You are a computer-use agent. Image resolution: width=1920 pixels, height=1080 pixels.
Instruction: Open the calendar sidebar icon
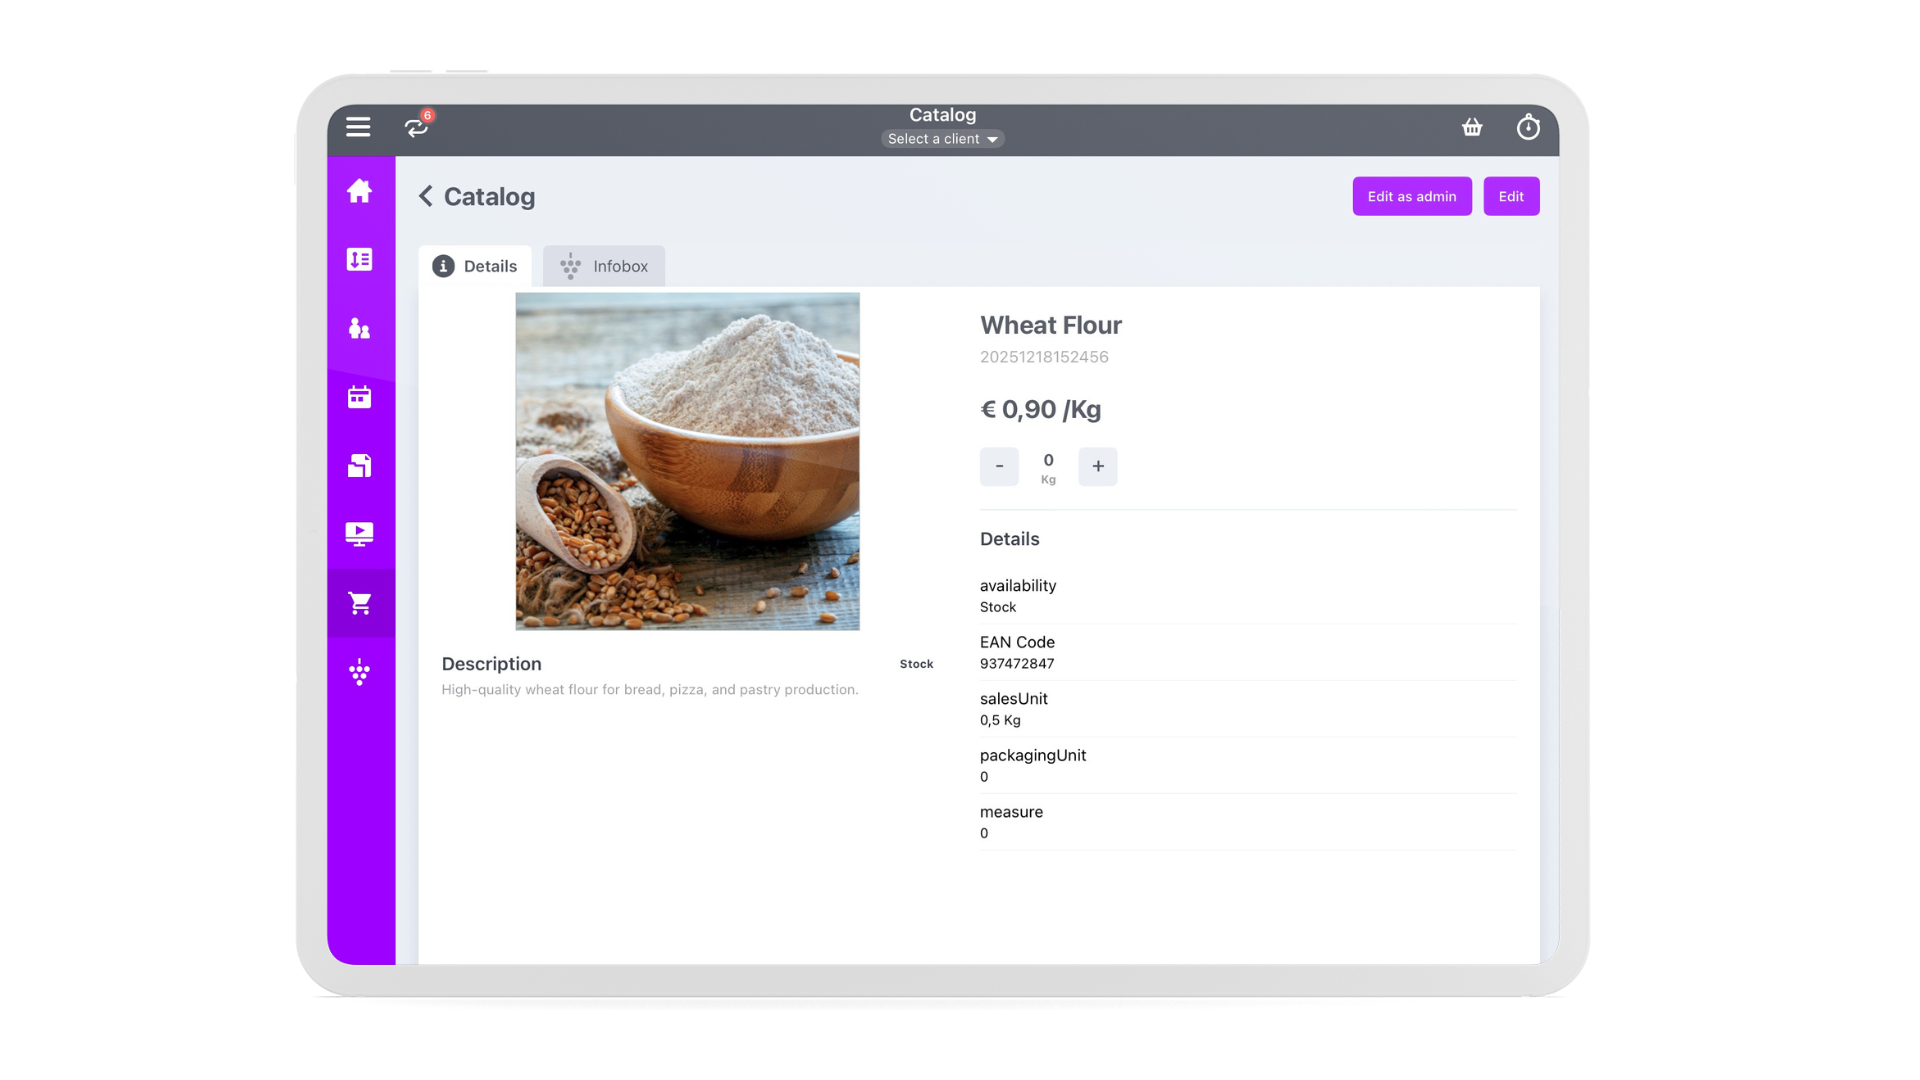tap(360, 397)
